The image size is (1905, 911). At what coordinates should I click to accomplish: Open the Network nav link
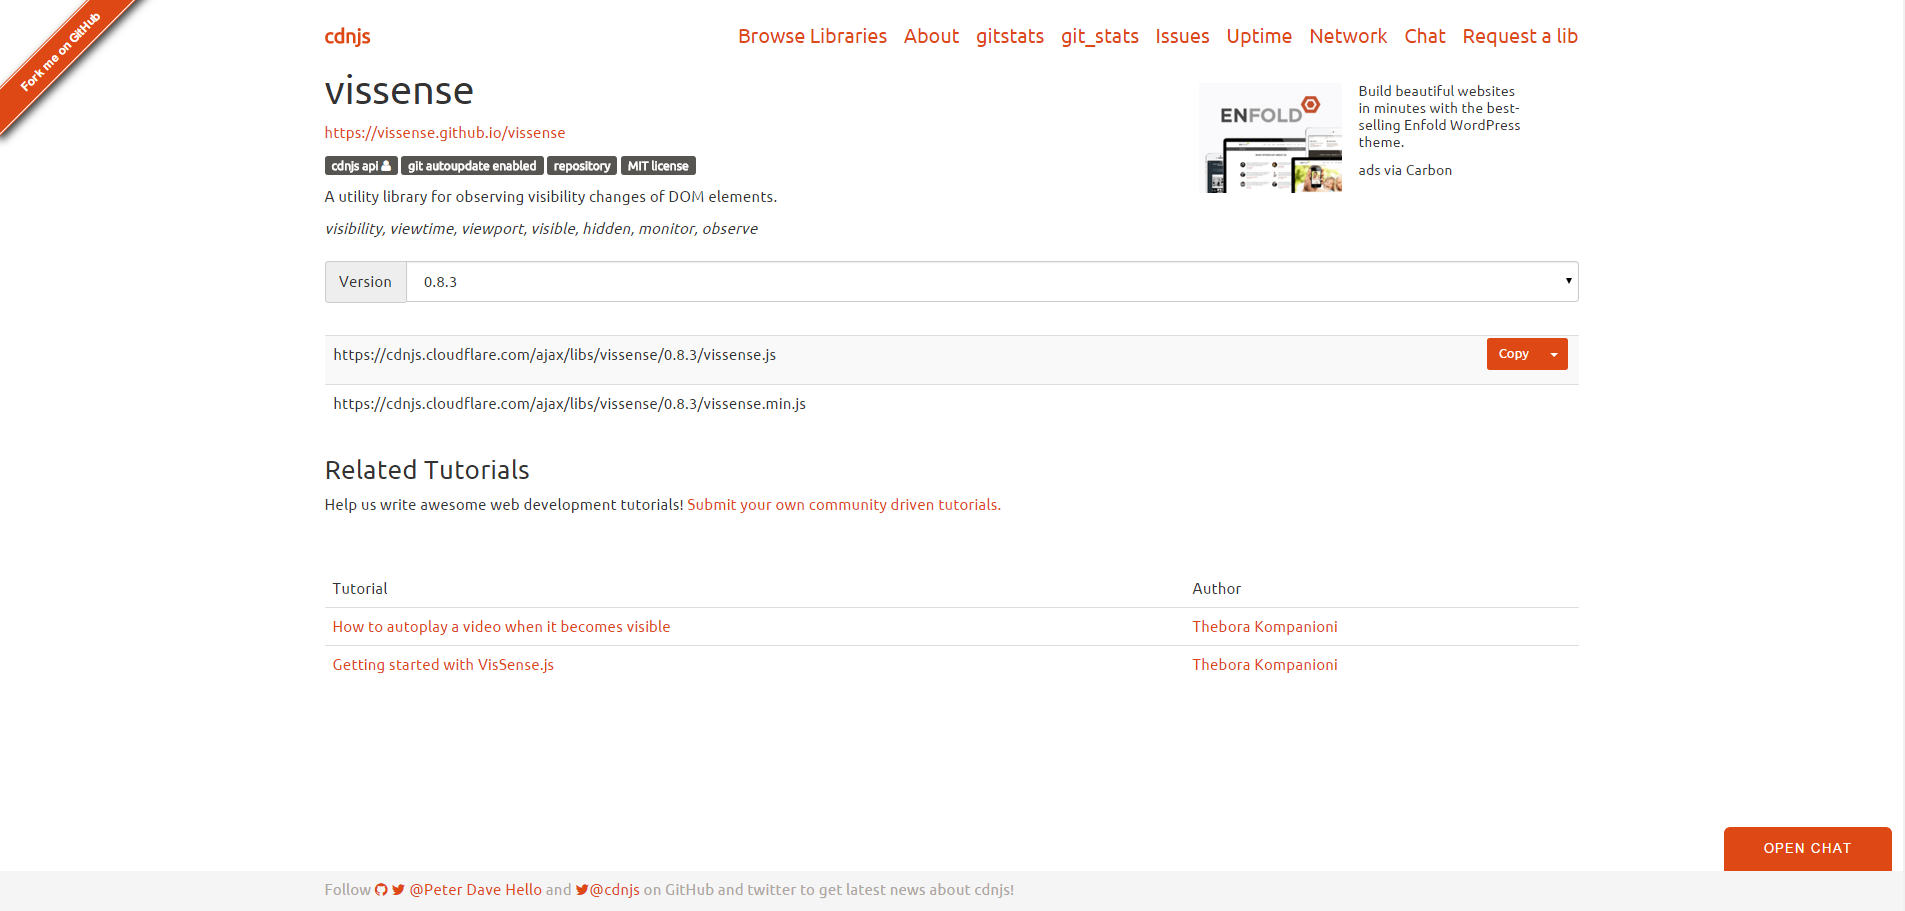coord(1348,36)
